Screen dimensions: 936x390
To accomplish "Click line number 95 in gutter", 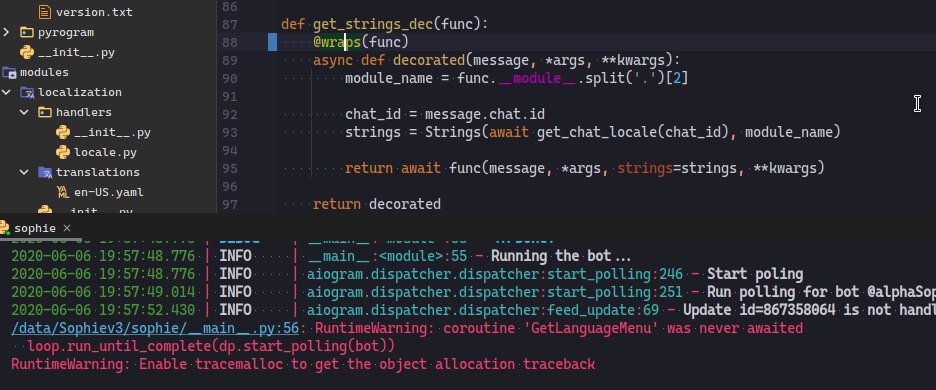I will (x=229, y=168).
